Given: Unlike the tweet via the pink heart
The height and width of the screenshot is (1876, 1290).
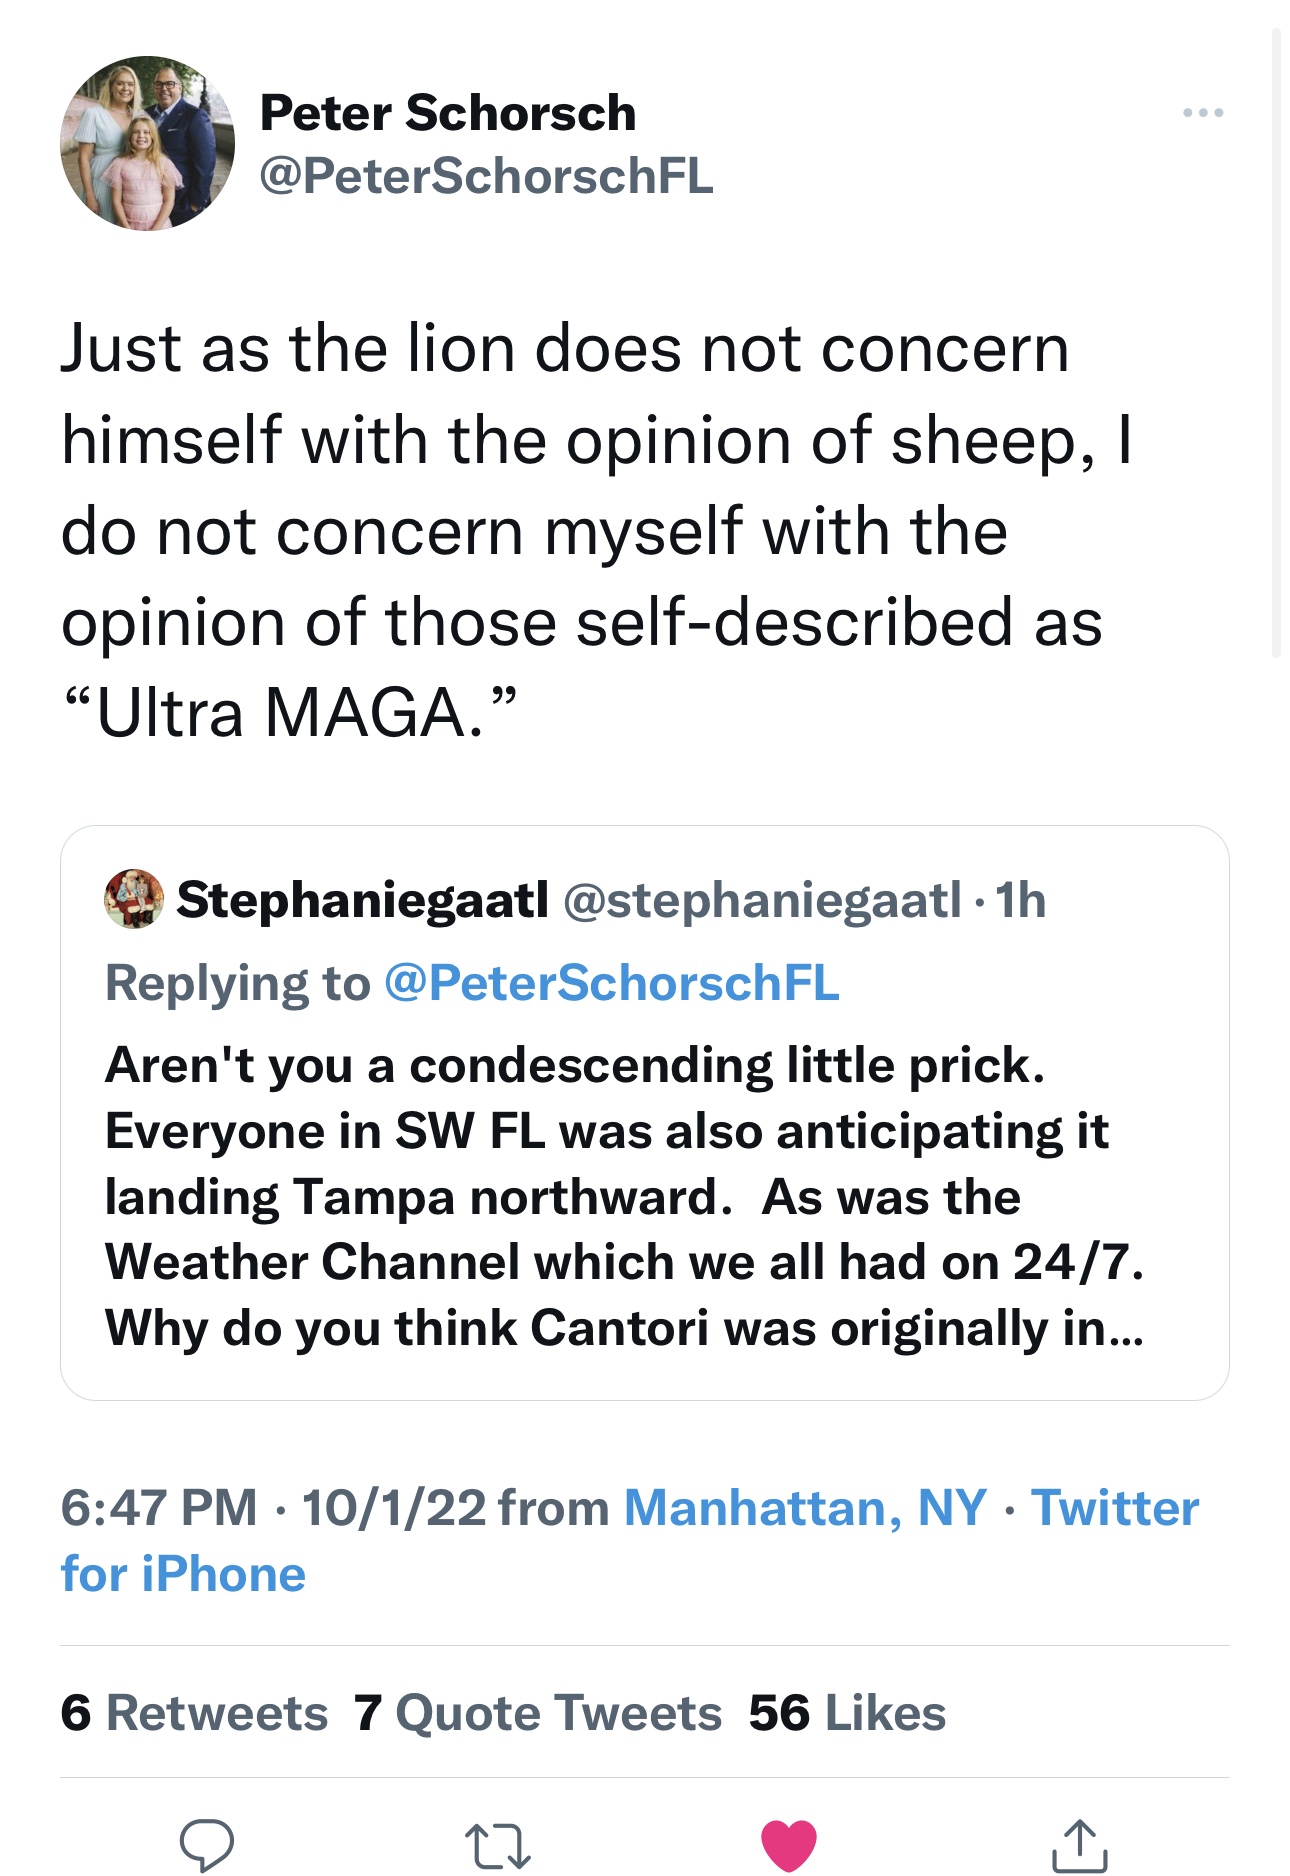Looking at the screenshot, I should (788, 1845).
